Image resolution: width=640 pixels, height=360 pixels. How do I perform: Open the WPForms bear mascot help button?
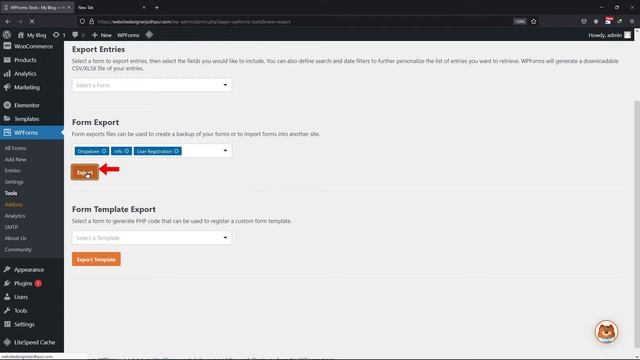pos(606,331)
